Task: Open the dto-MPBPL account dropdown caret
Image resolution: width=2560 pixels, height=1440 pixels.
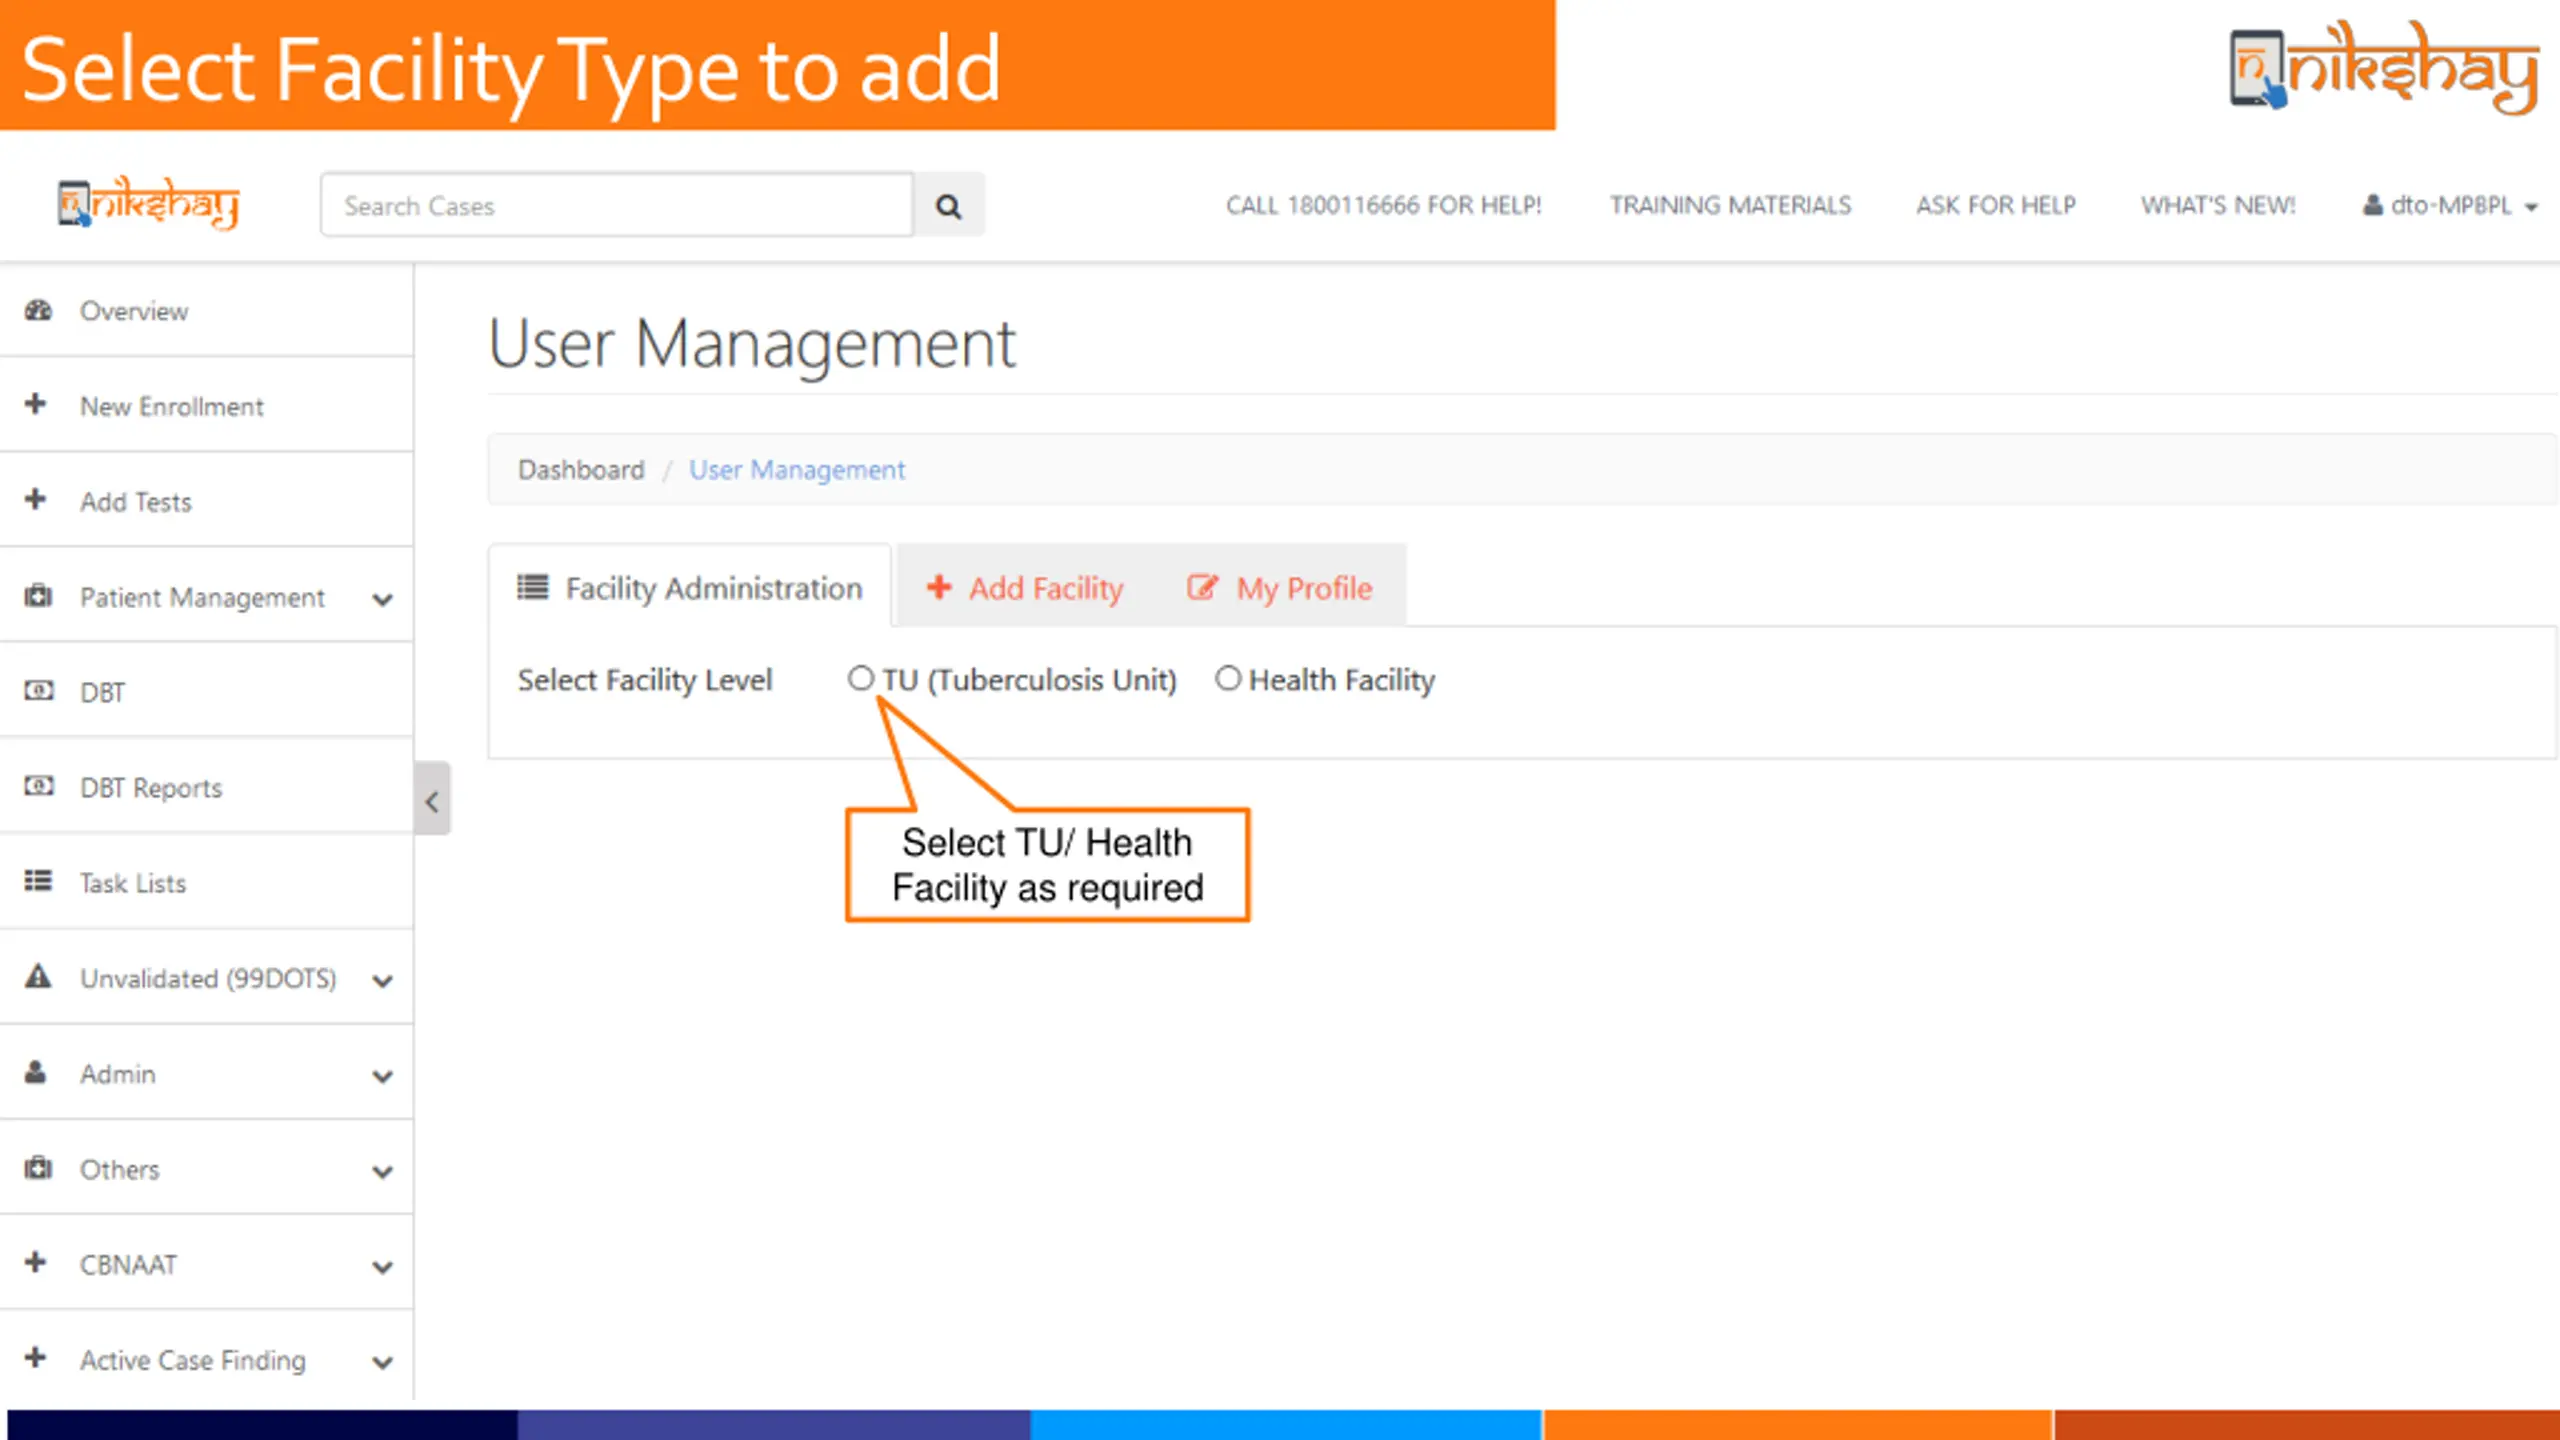Action: tap(2531, 208)
